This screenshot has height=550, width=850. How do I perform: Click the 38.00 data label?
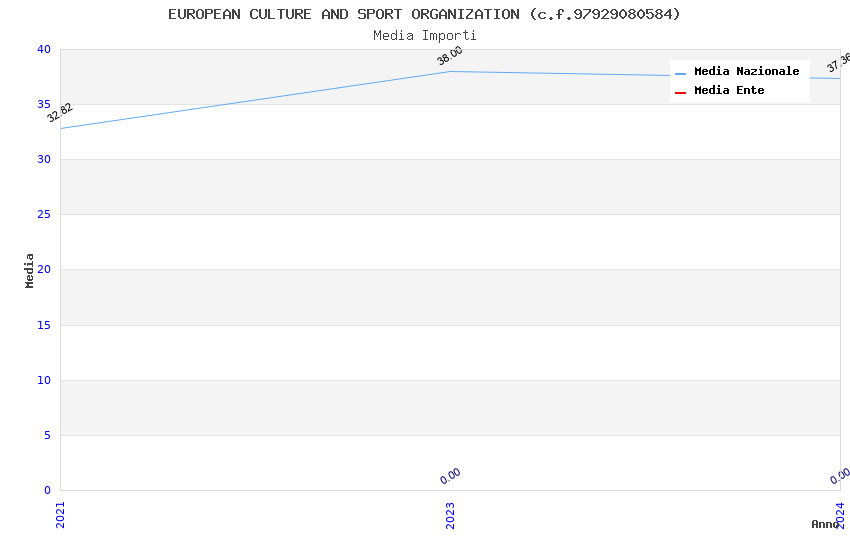(450, 55)
